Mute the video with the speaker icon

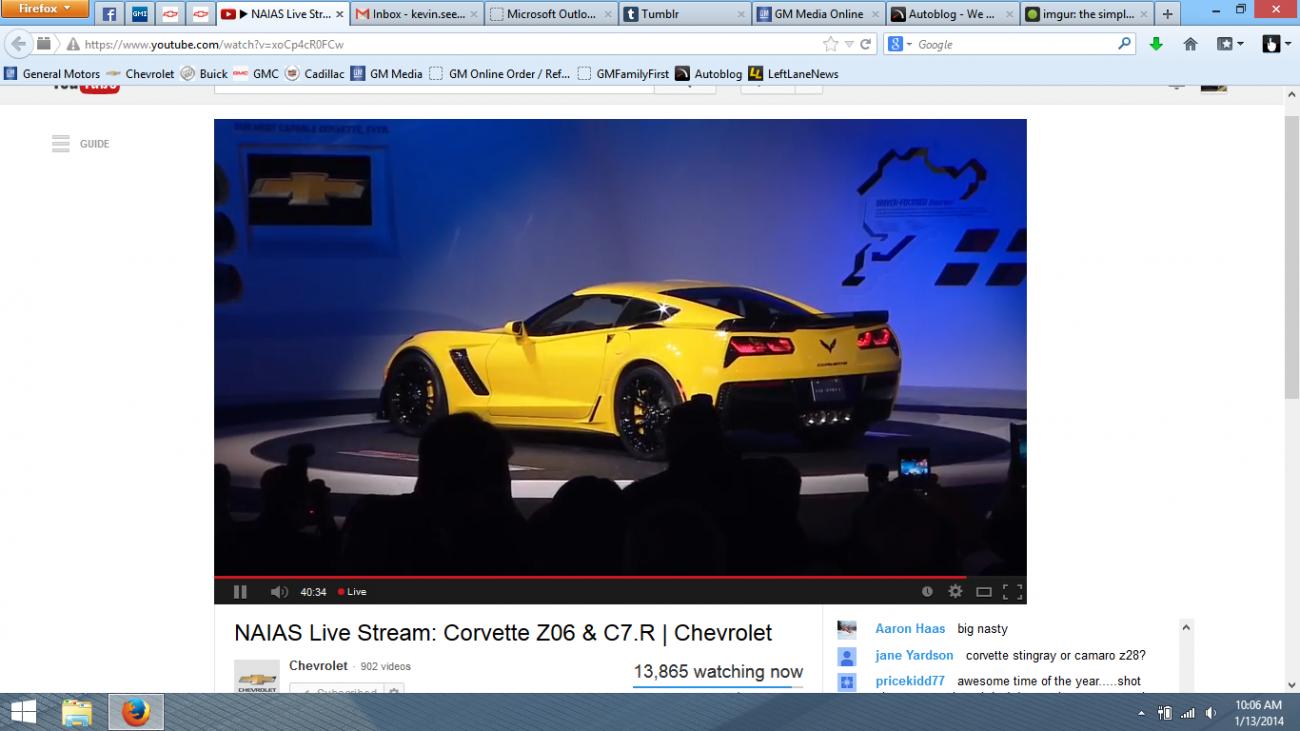click(x=279, y=592)
